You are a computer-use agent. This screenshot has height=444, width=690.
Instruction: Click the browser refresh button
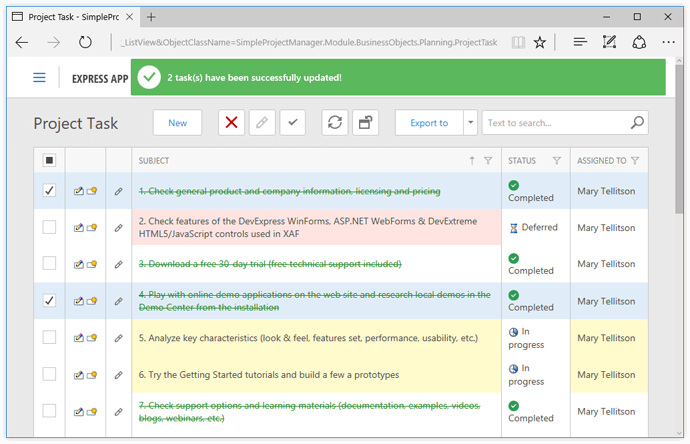[85, 42]
